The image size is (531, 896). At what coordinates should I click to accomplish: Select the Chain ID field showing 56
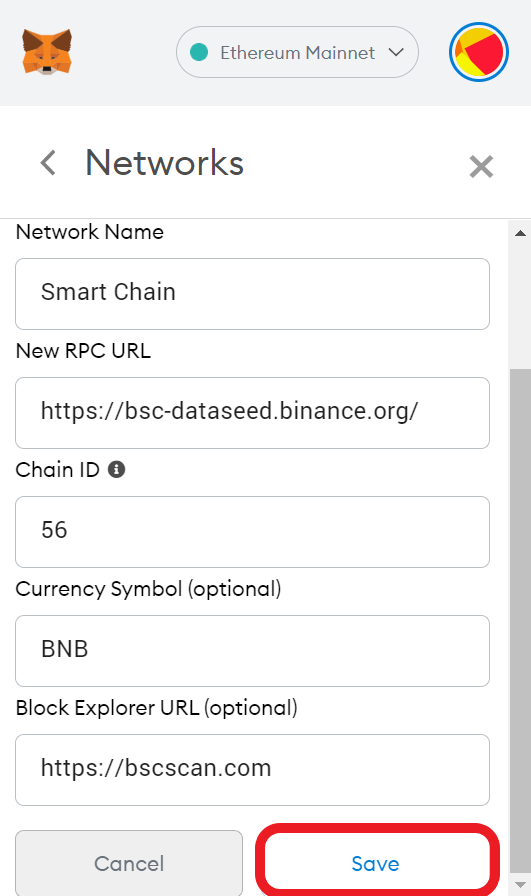click(x=253, y=531)
